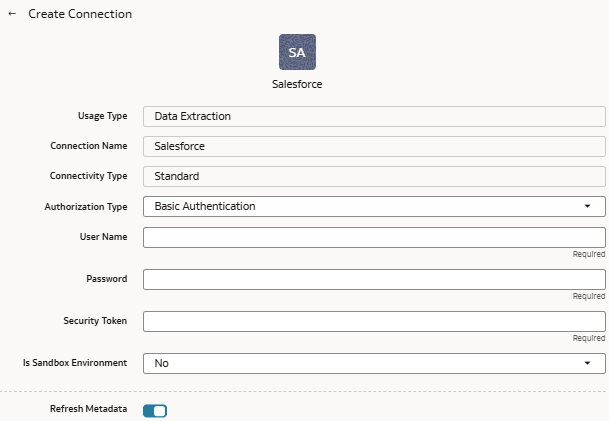Click the Required hint under Security Token
Viewport: 609px width, 421px height.
point(589,338)
